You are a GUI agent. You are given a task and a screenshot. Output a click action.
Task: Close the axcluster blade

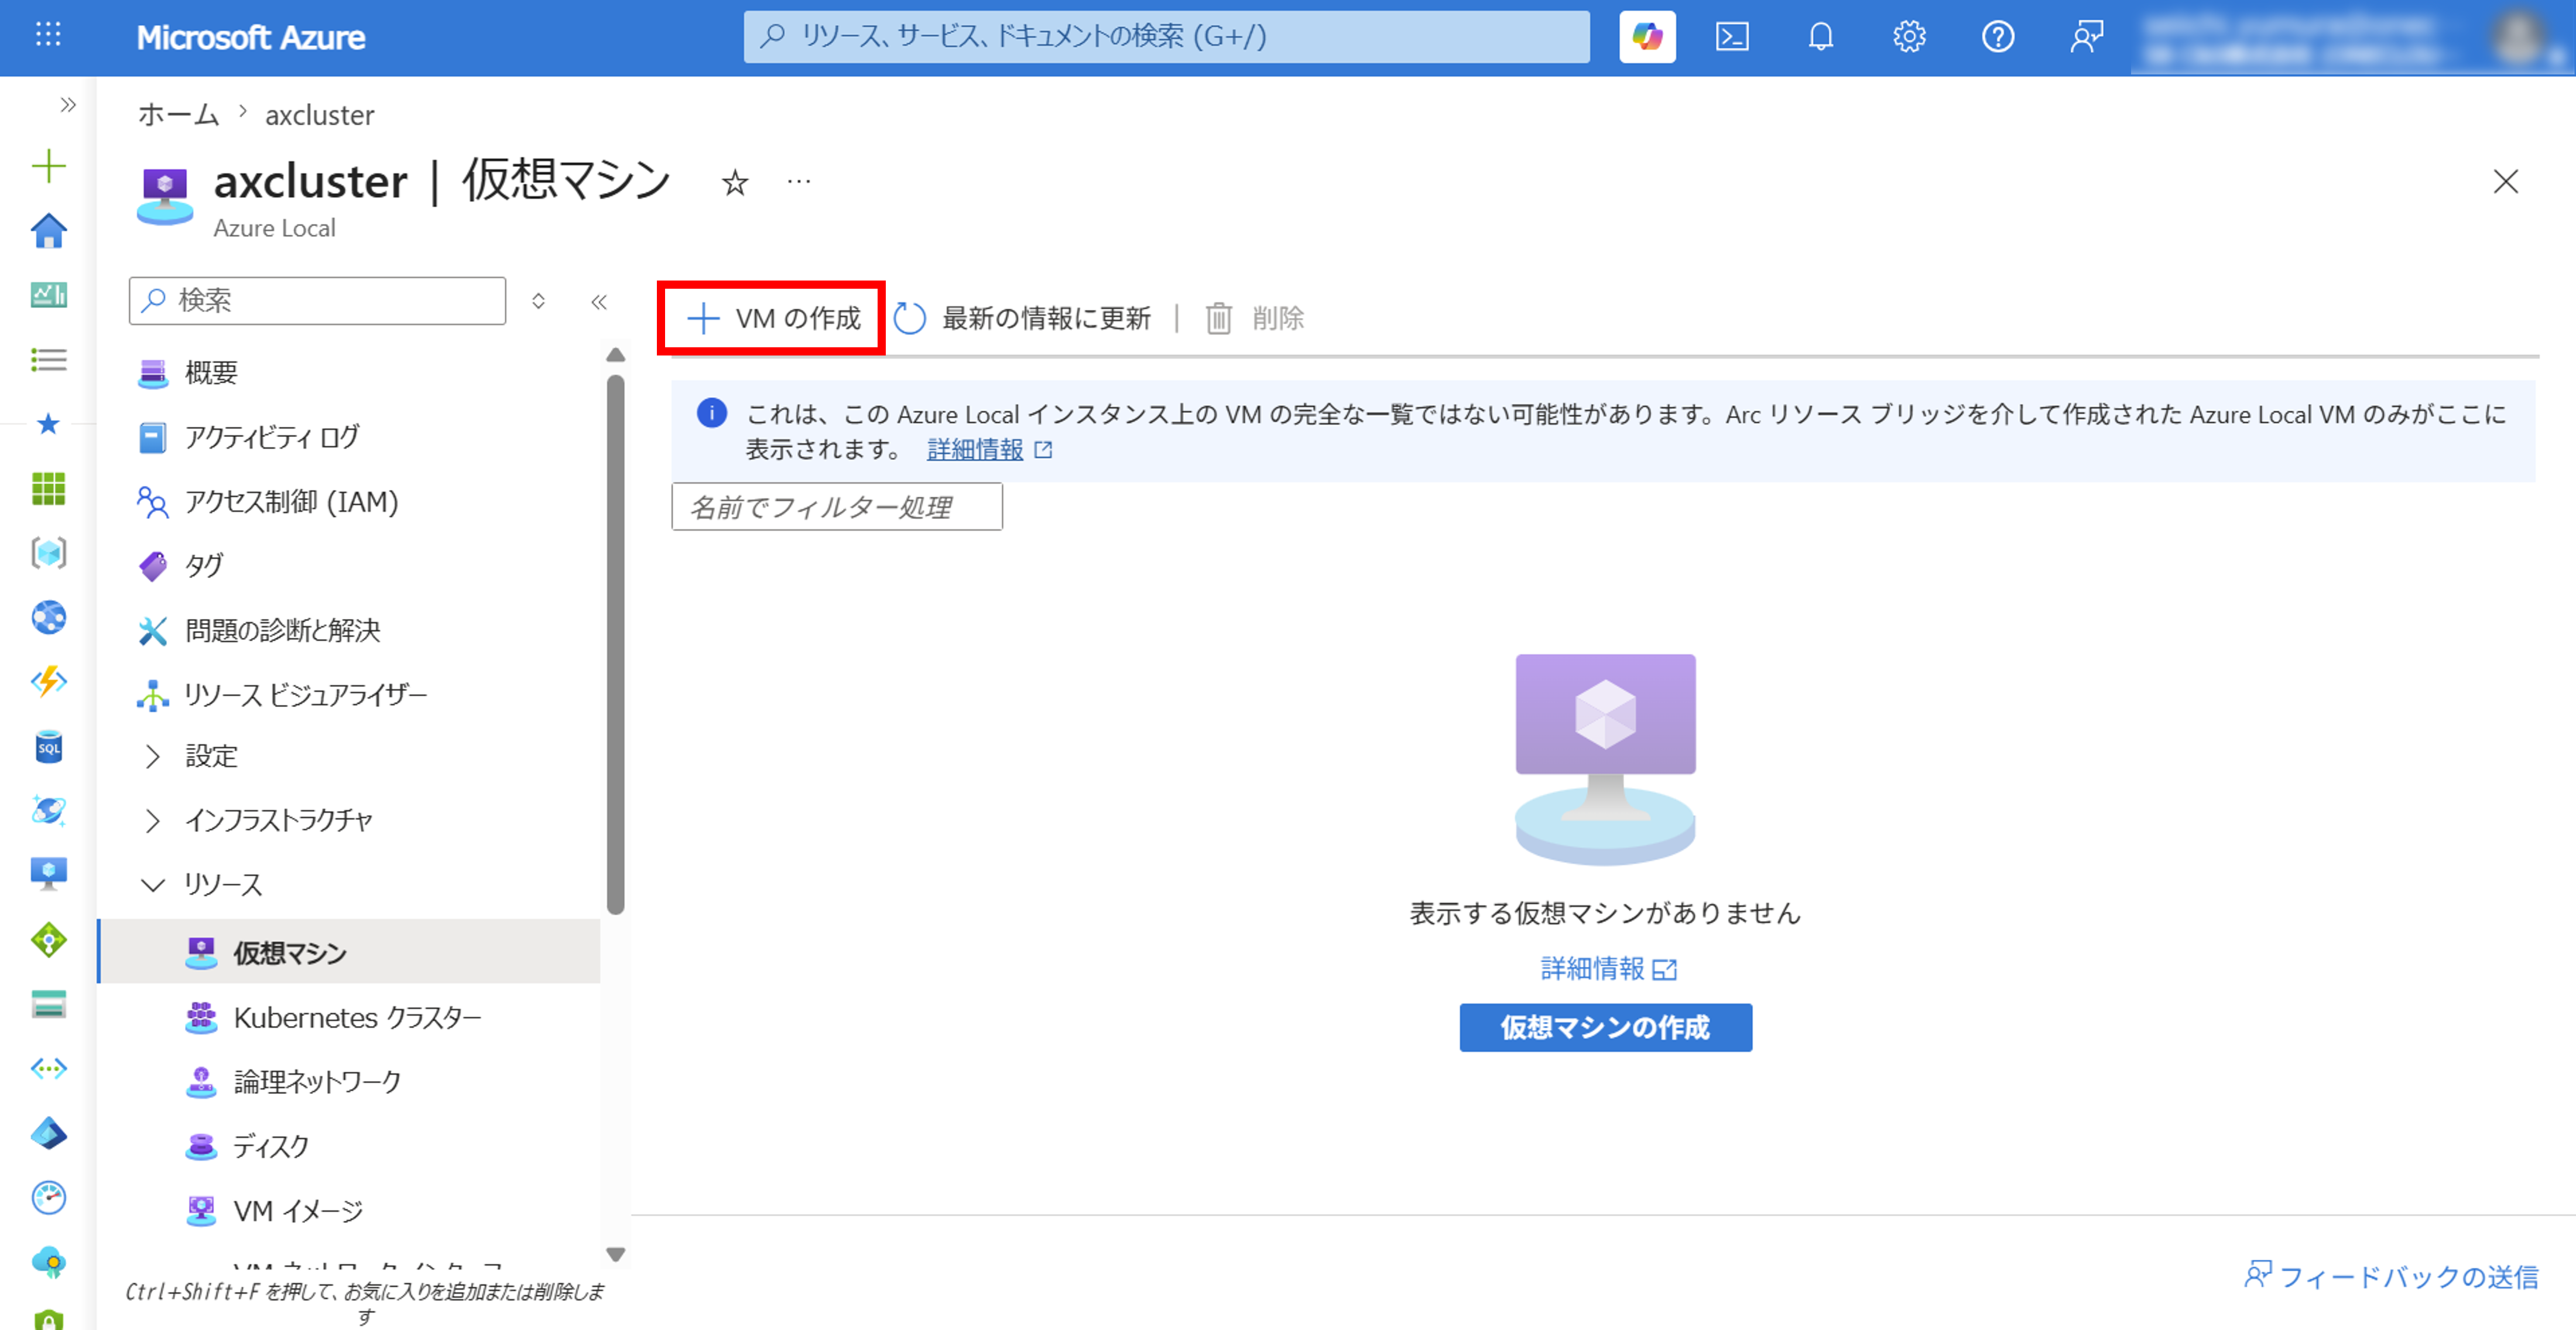tap(2505, 181)
